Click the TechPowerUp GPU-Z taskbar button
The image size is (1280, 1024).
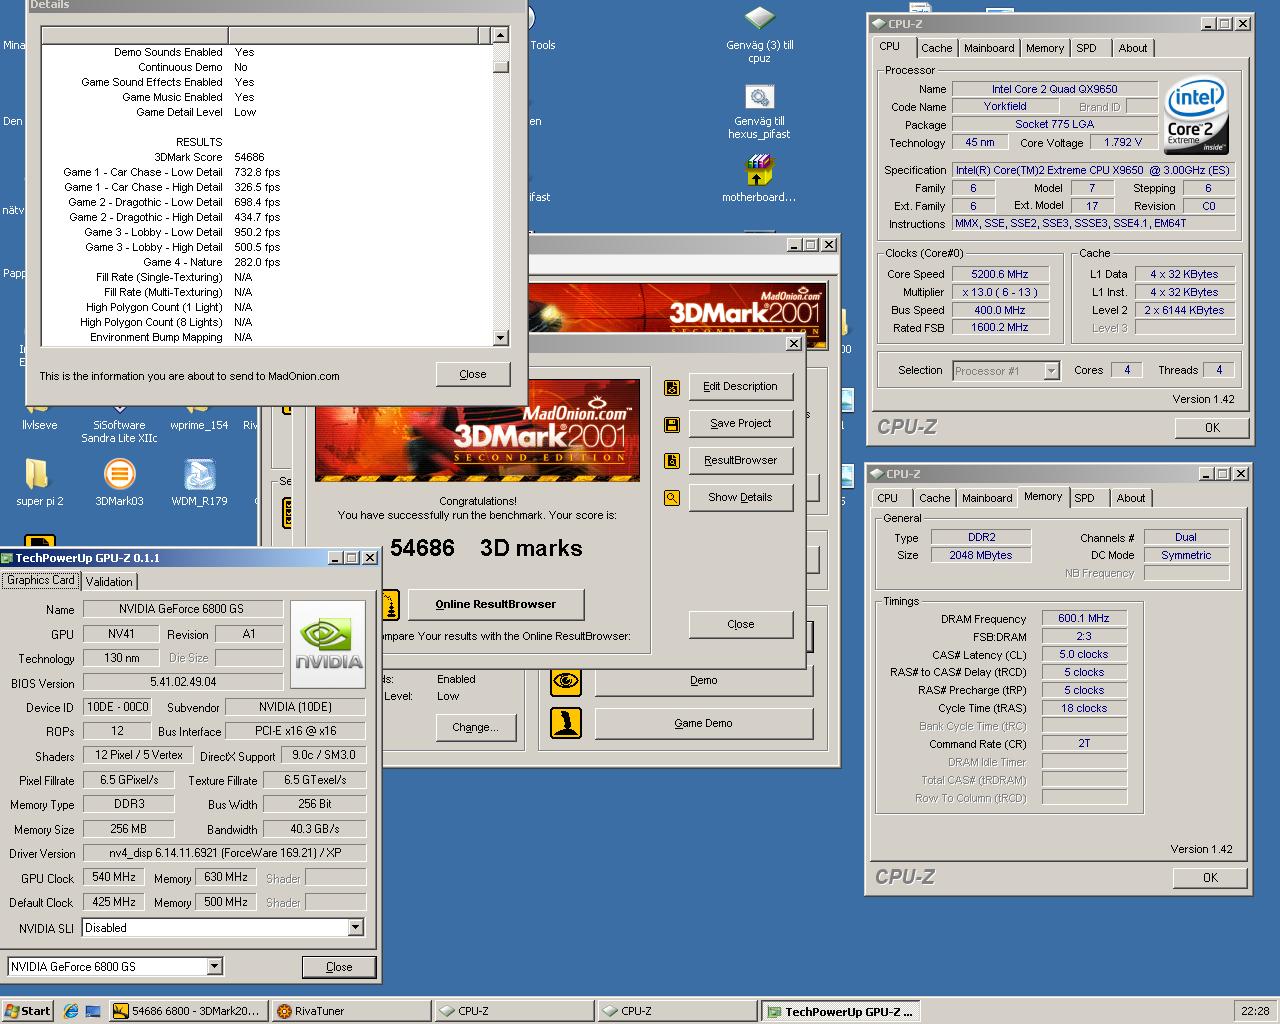(x=839, y=1011)
